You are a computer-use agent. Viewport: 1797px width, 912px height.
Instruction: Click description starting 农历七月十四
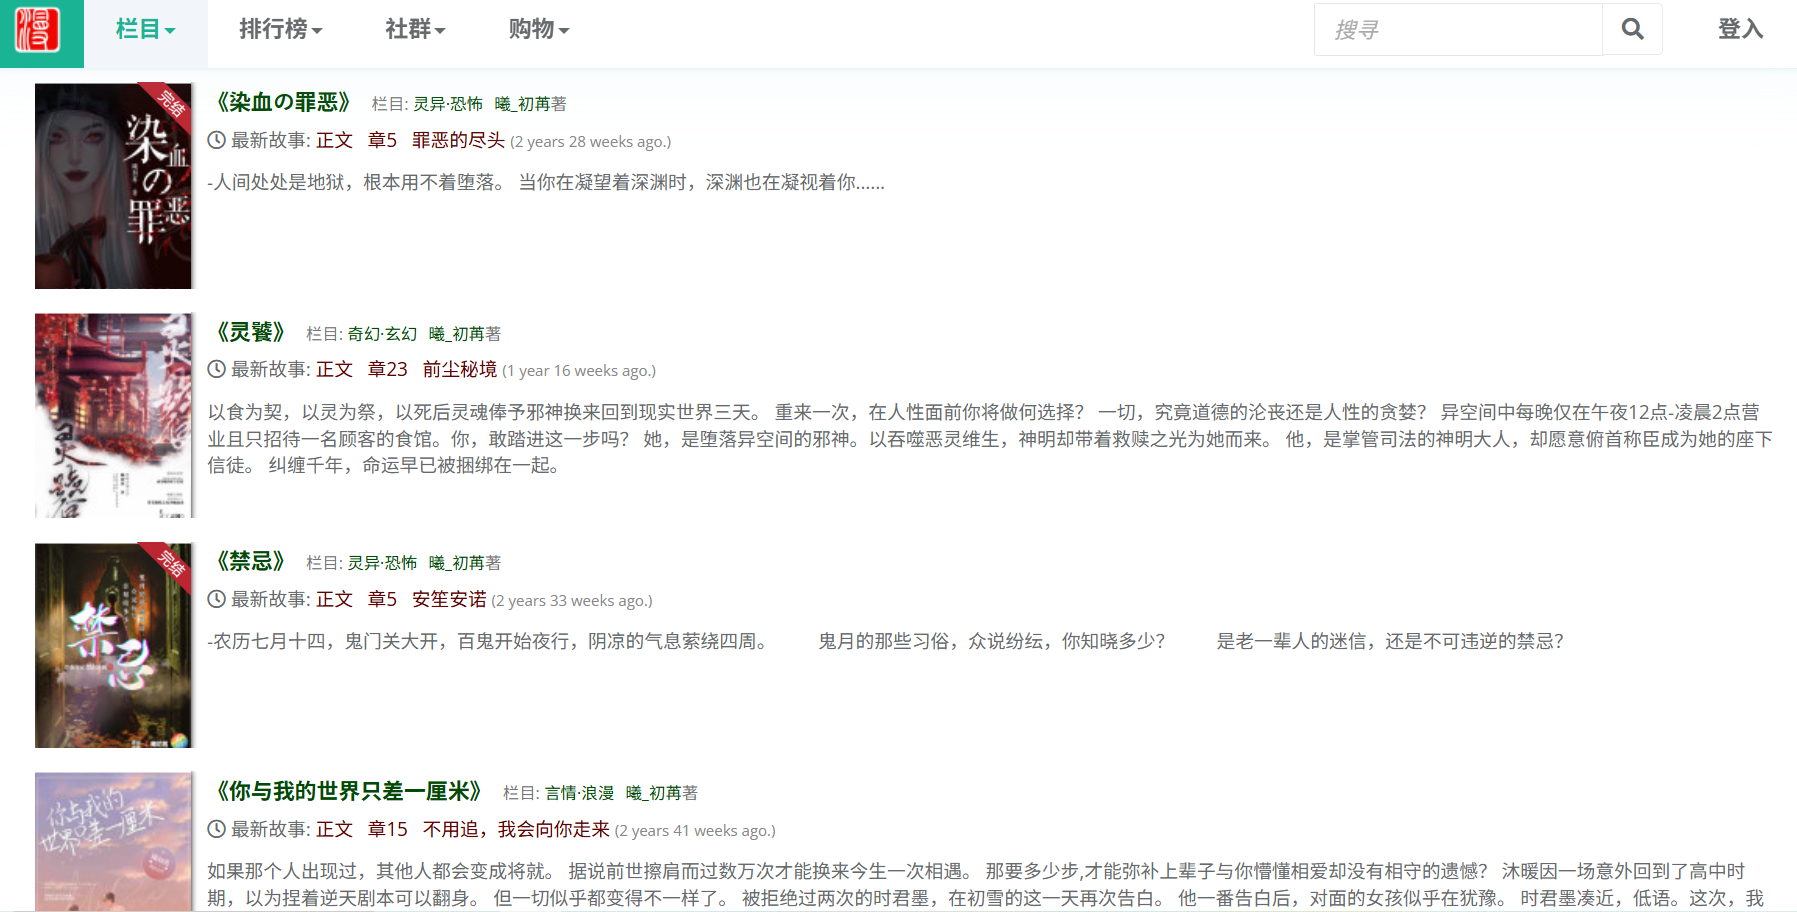[886, 641]
